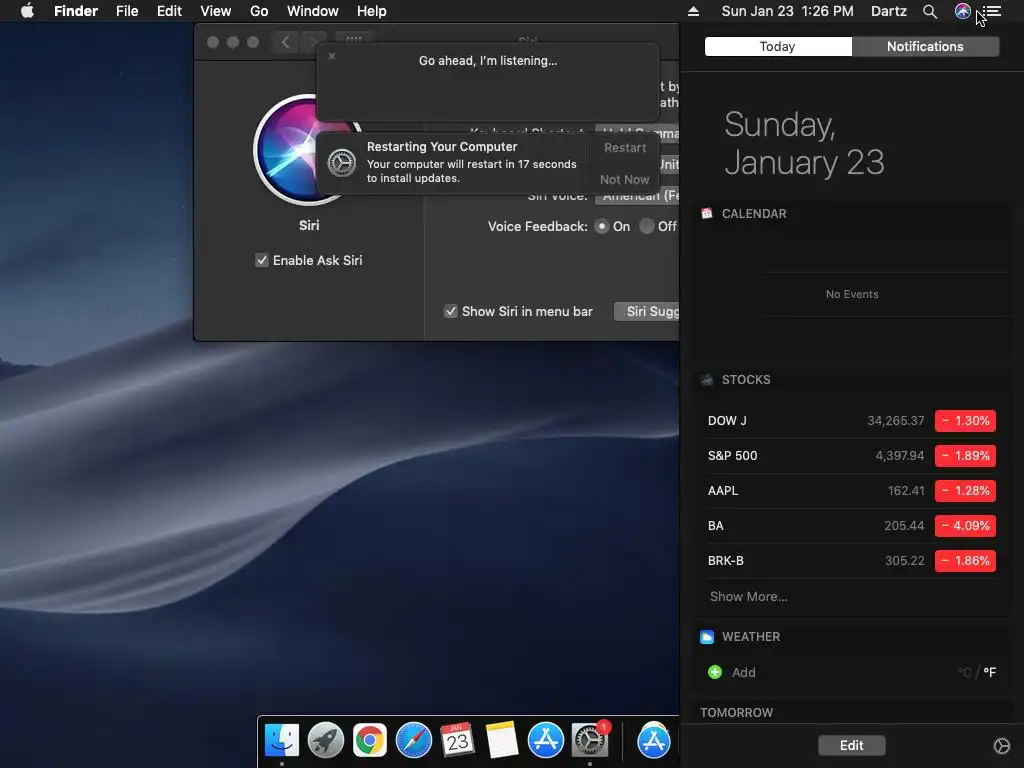The image size is (1024, 768).
Task: Open Calendar app in the Dock
Action: click(457, 740)
